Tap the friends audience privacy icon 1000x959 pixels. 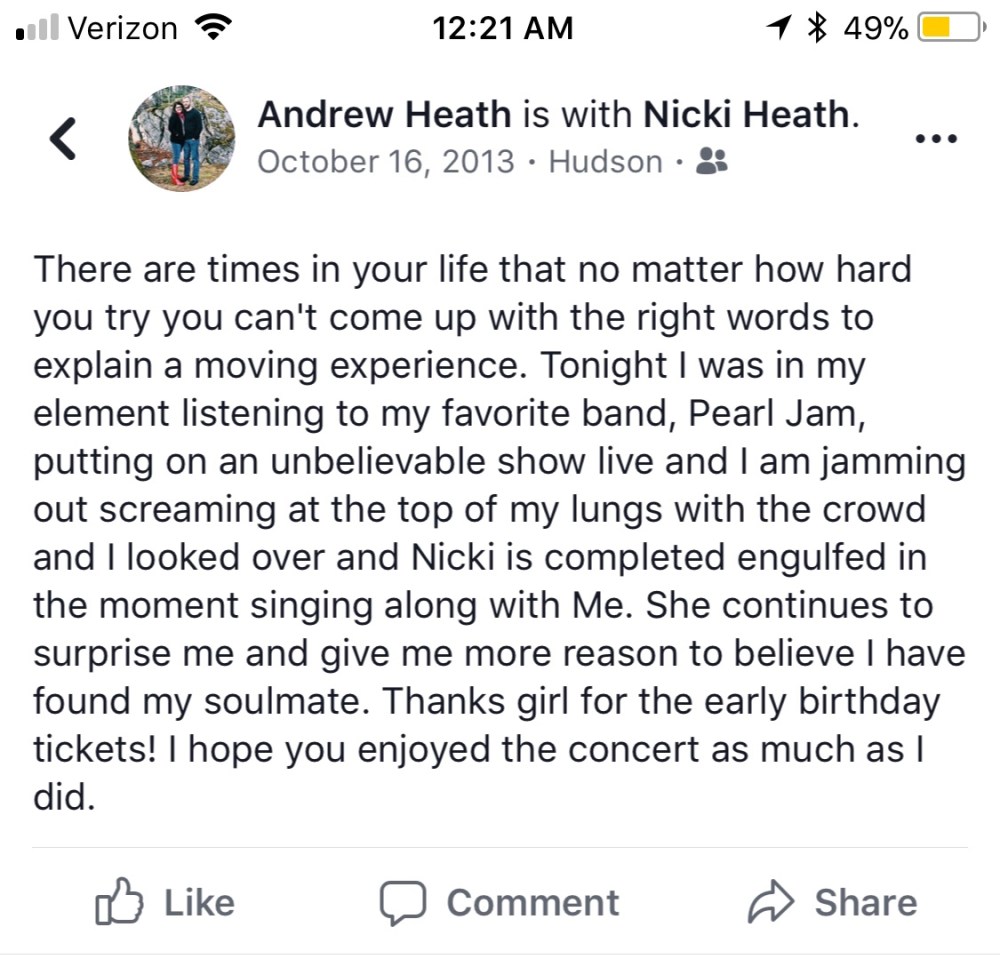[x=711, y=161]
